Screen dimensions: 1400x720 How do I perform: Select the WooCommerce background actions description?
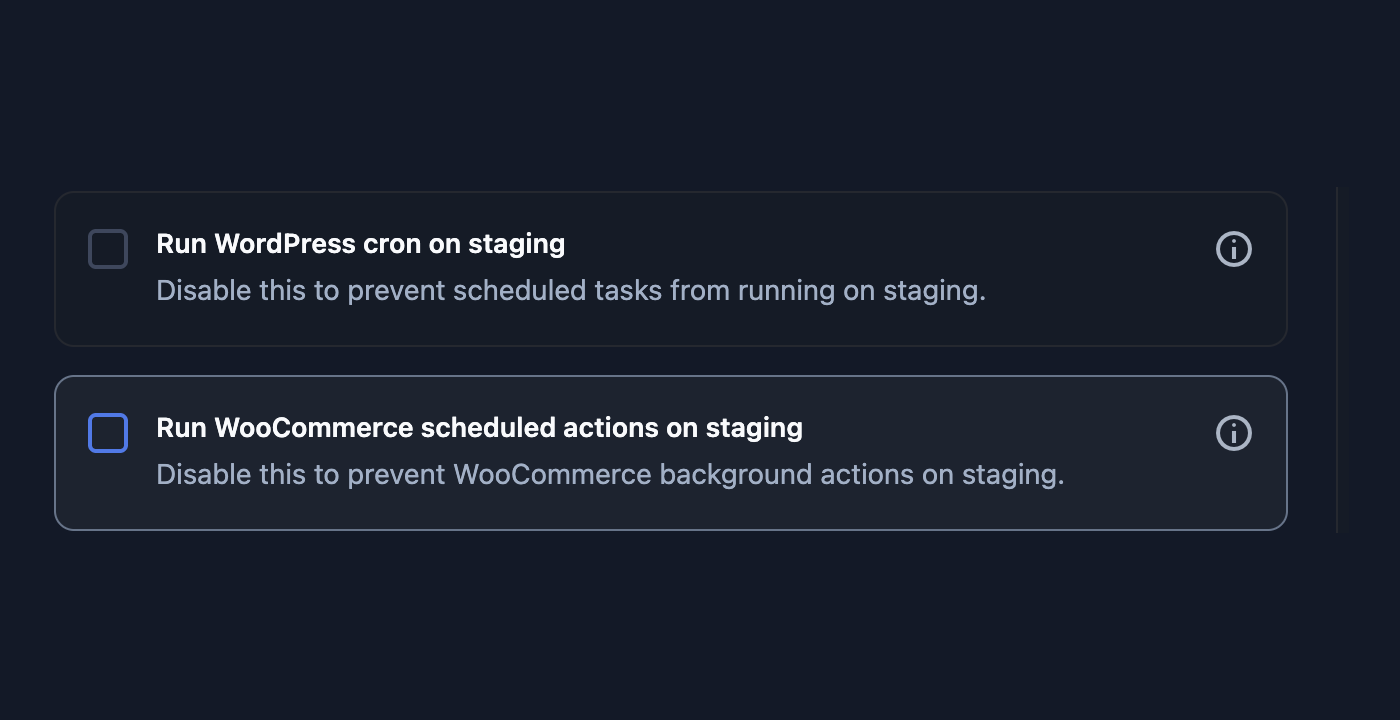tap(610, 475)
